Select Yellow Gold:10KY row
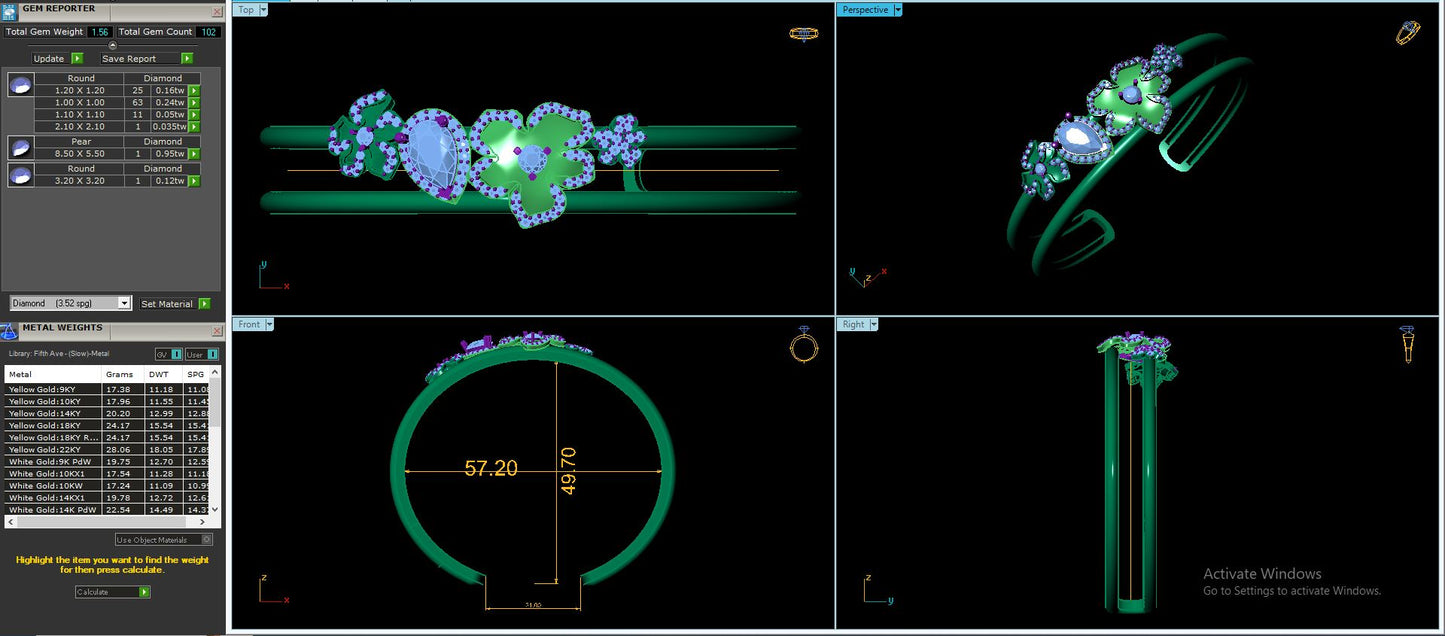 [107, 401]
